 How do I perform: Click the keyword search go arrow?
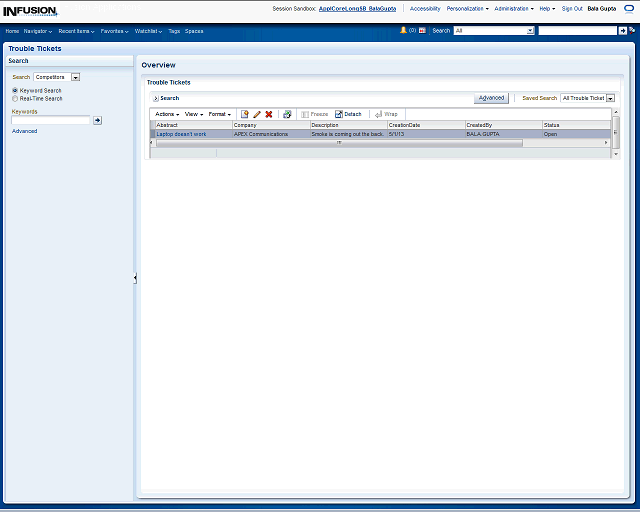(97, 120)
